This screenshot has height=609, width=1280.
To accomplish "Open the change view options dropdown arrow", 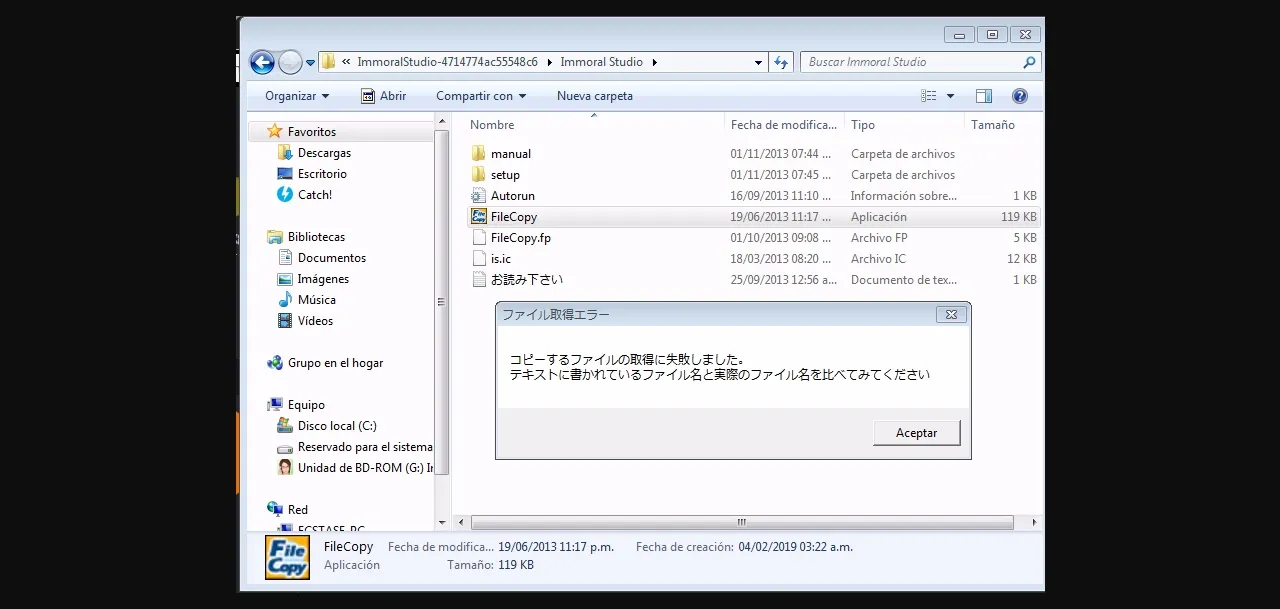I will click(950, 96).
